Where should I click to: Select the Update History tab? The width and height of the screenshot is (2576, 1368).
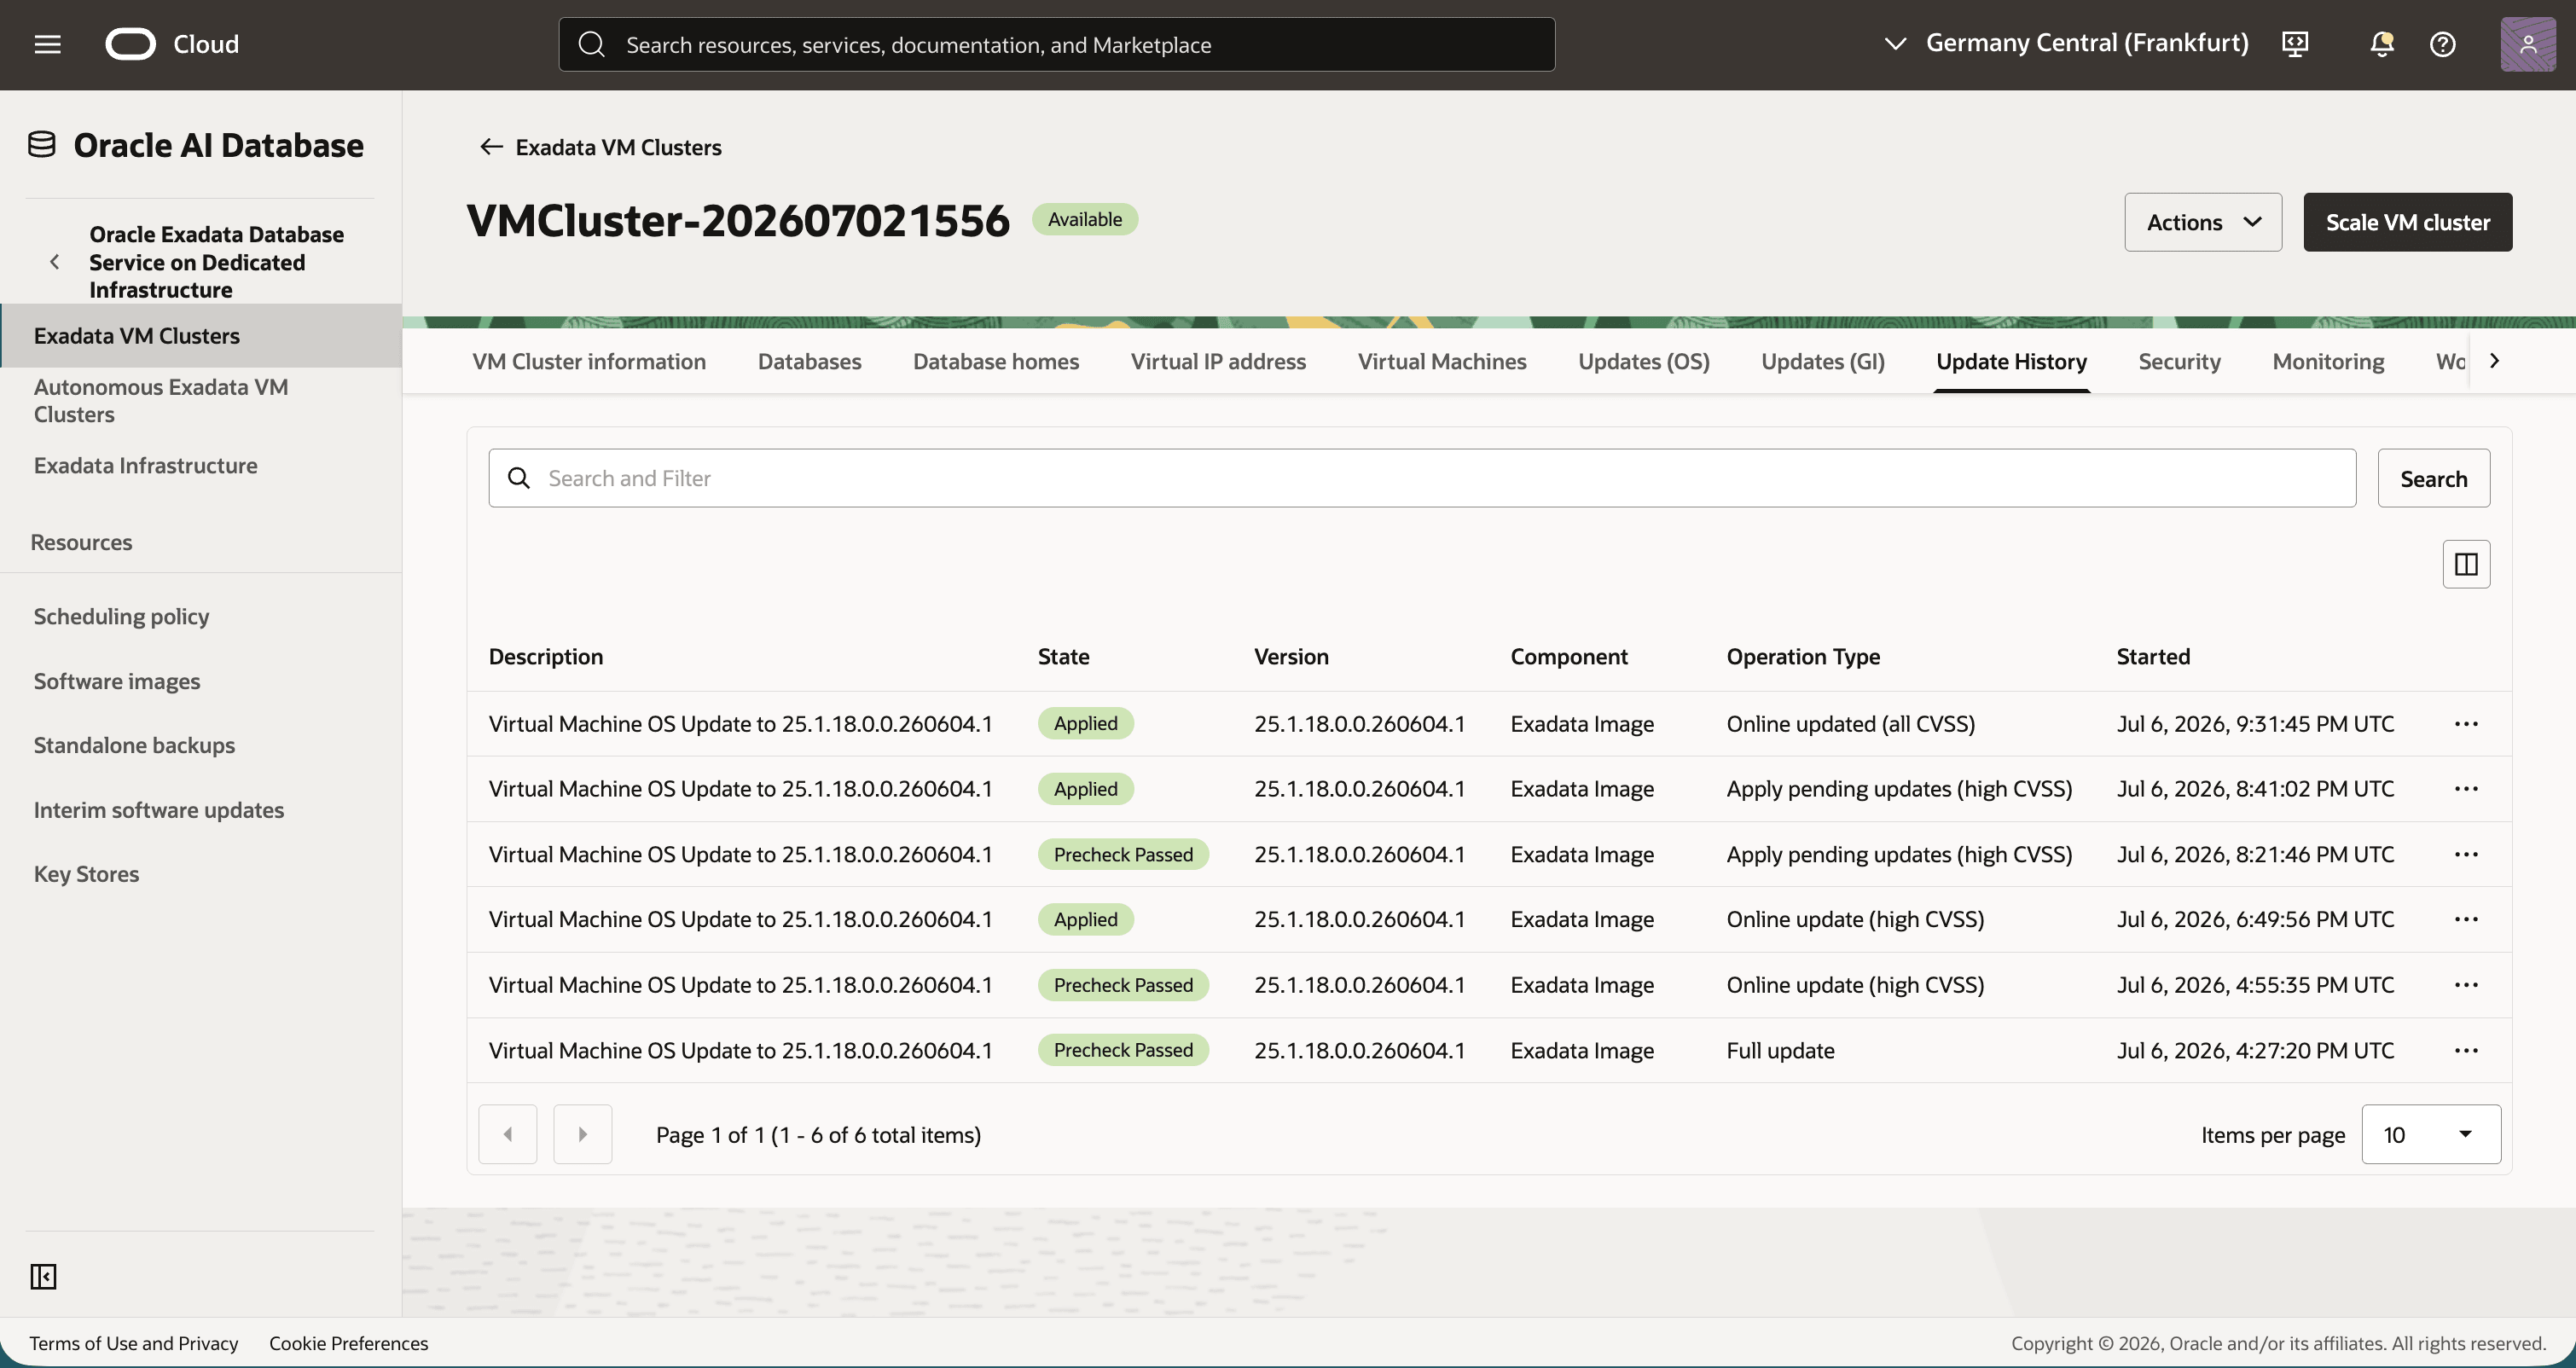click(2011, 361)
